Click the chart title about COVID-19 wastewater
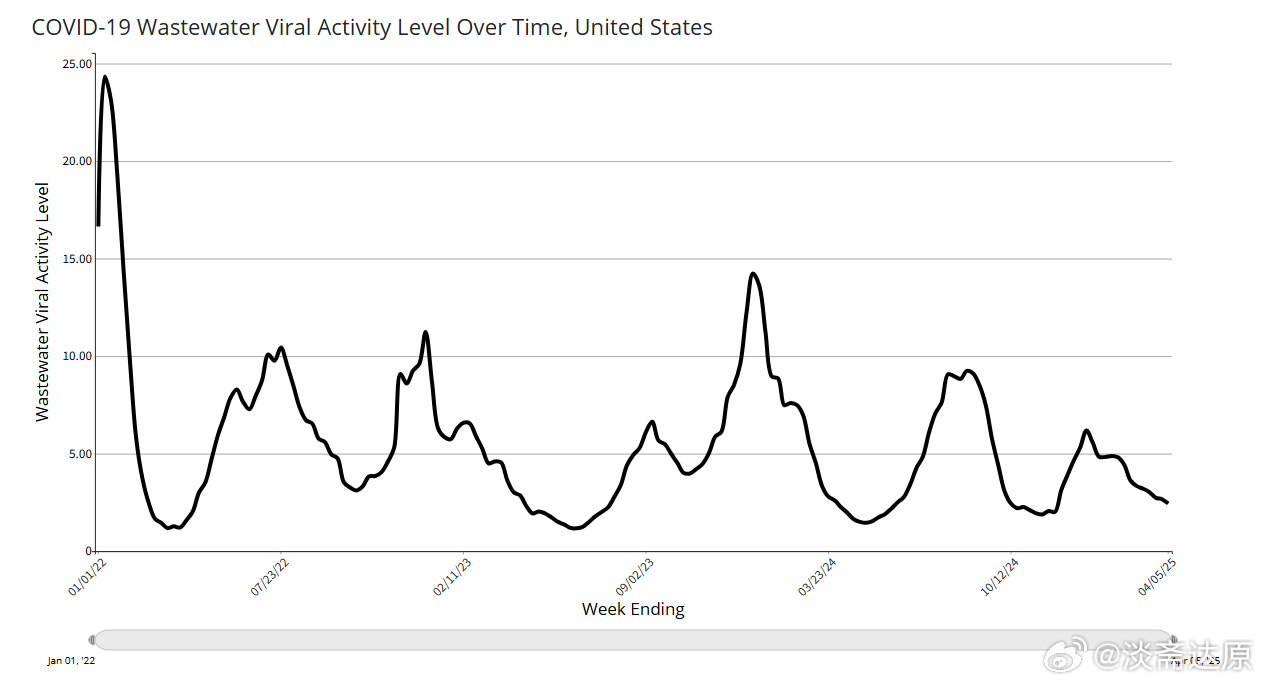The image size is (1264, 686). click(372, 27)
